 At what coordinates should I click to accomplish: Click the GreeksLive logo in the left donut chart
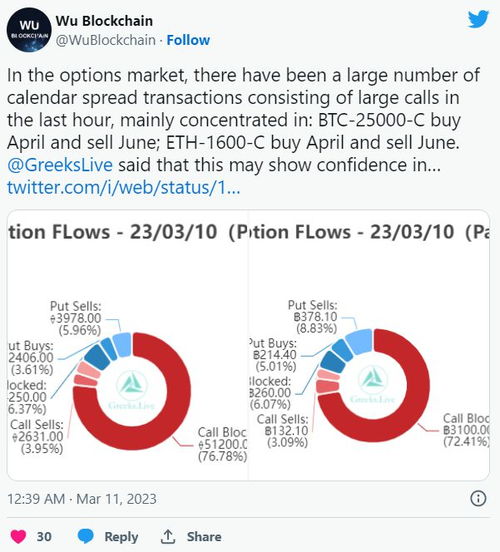pos(132,389)
